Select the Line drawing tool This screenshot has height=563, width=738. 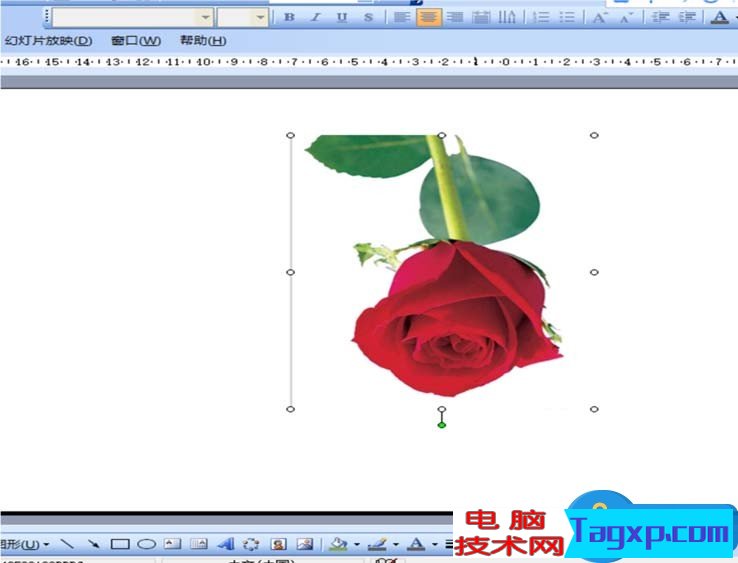coord(67,545)
